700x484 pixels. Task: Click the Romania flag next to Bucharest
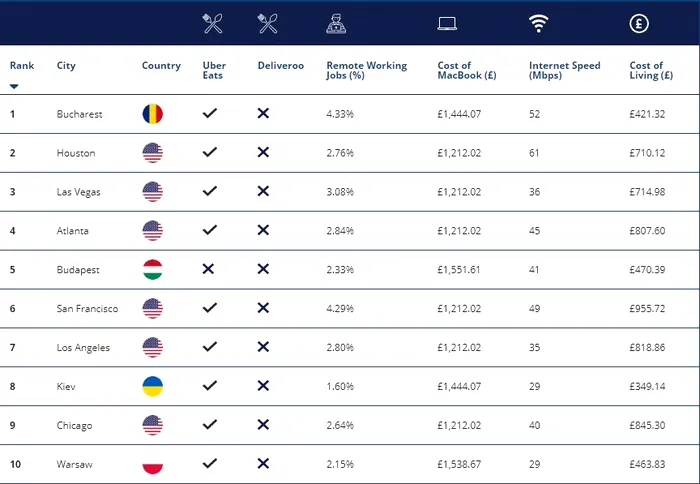152,114
